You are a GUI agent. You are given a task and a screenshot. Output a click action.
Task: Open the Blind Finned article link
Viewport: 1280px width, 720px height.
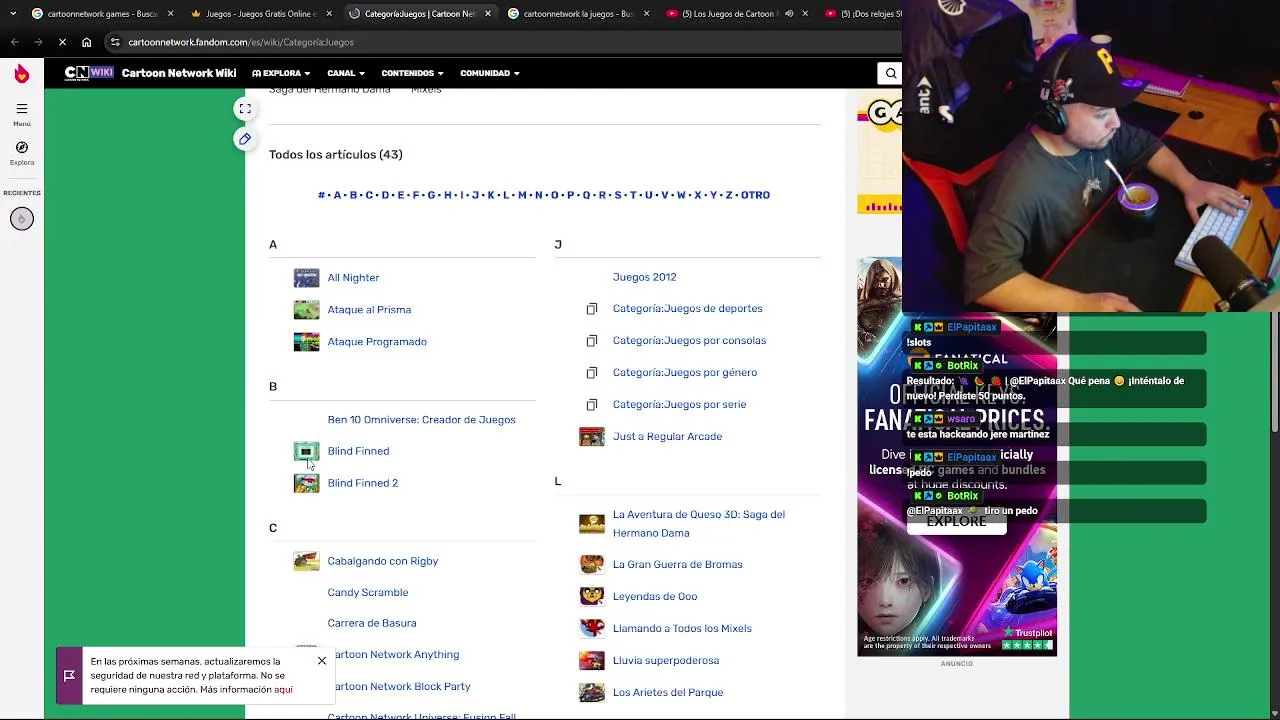tap(358, 451)
